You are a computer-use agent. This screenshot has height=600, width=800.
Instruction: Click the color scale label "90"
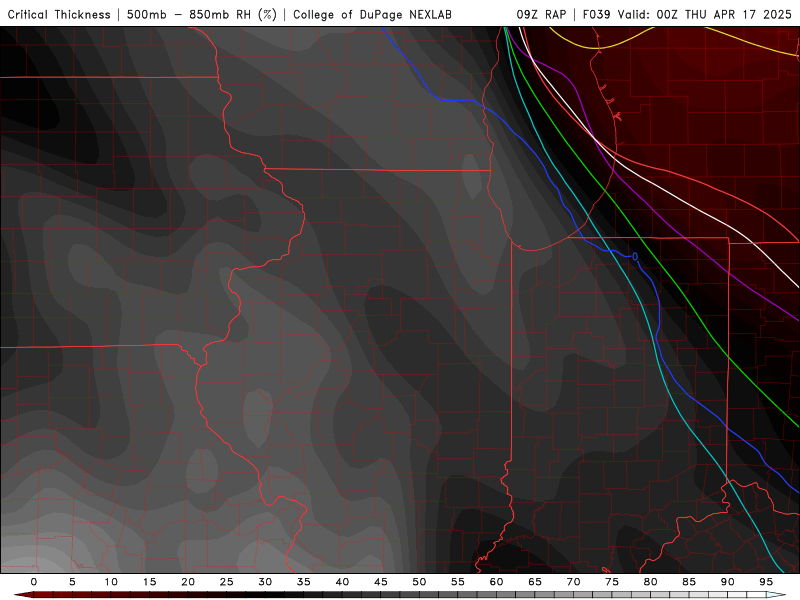click(728, 582)
